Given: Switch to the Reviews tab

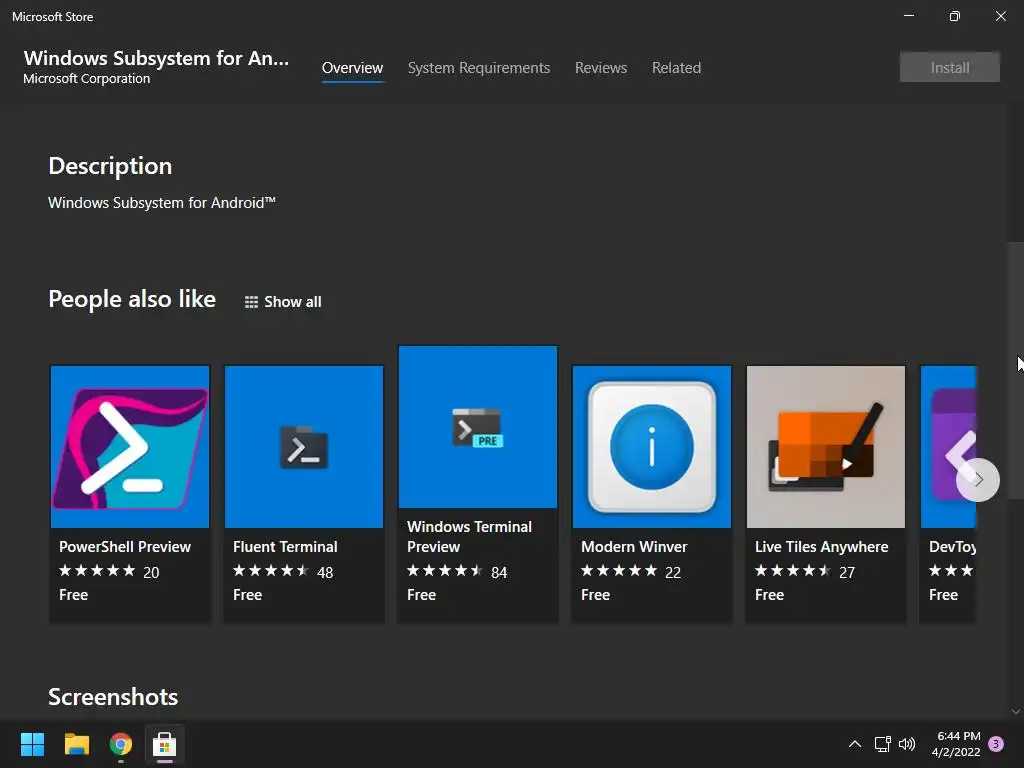Looking at the screenshot, I should pos(601,68).
